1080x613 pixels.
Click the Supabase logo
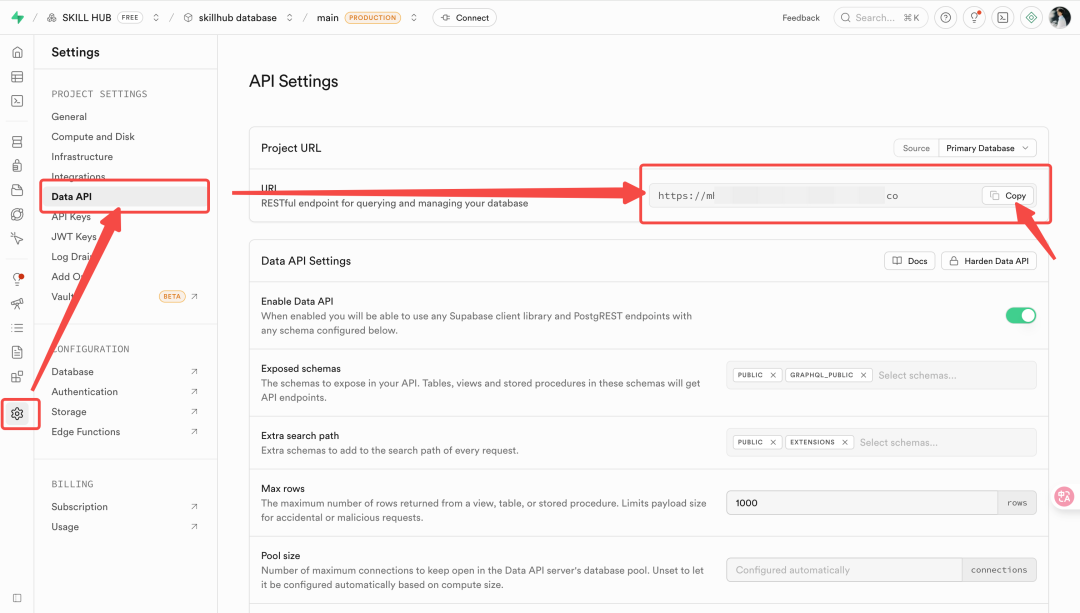click(x=17, y=18)
